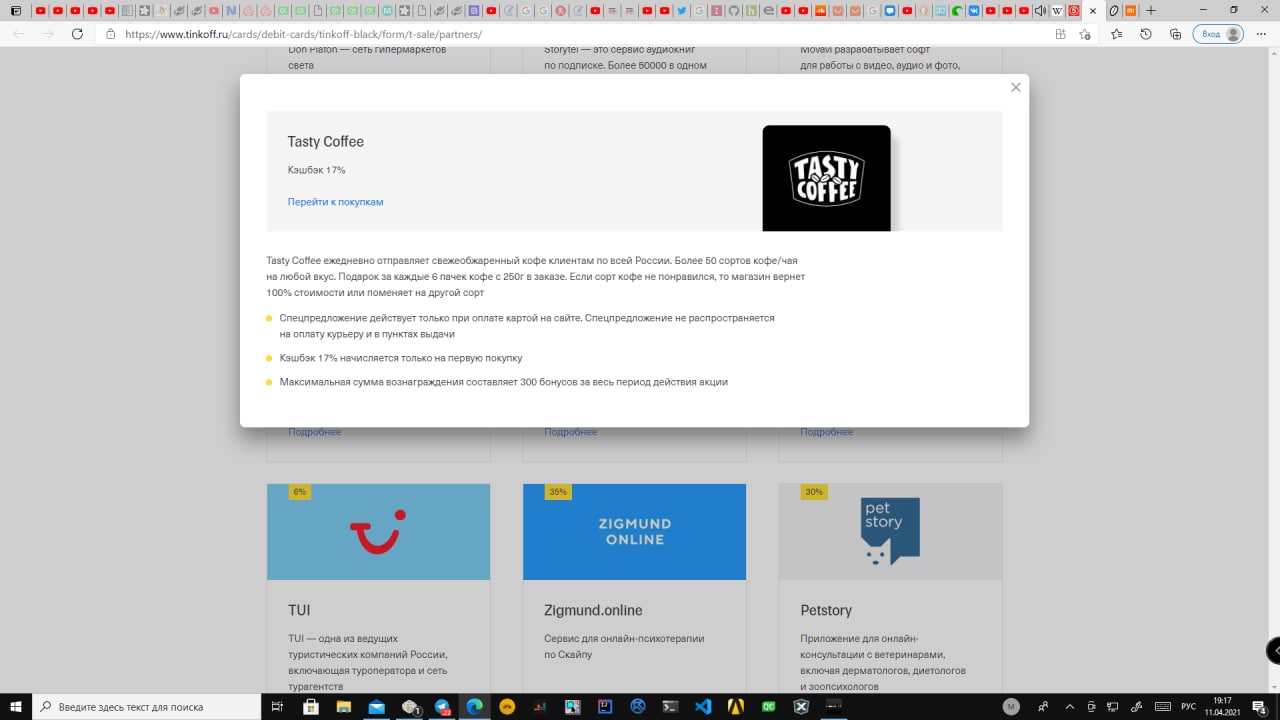Show hidden system tray icons
1280x720 pixels.
tap(1070, 707)
